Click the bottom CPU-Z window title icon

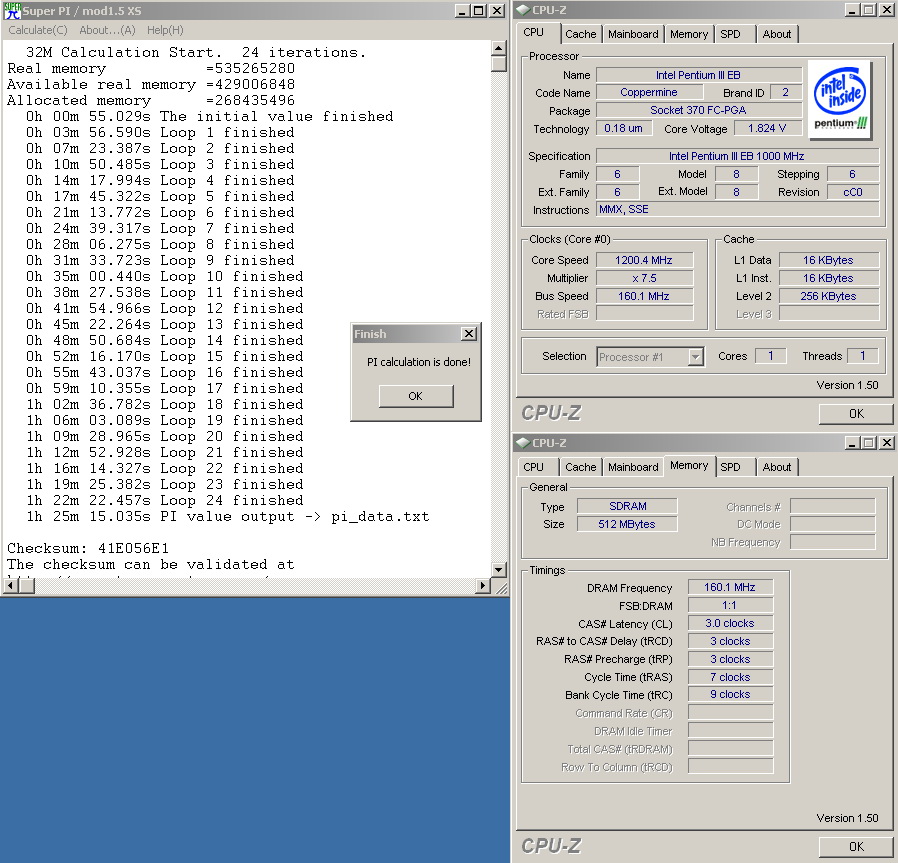523,443
